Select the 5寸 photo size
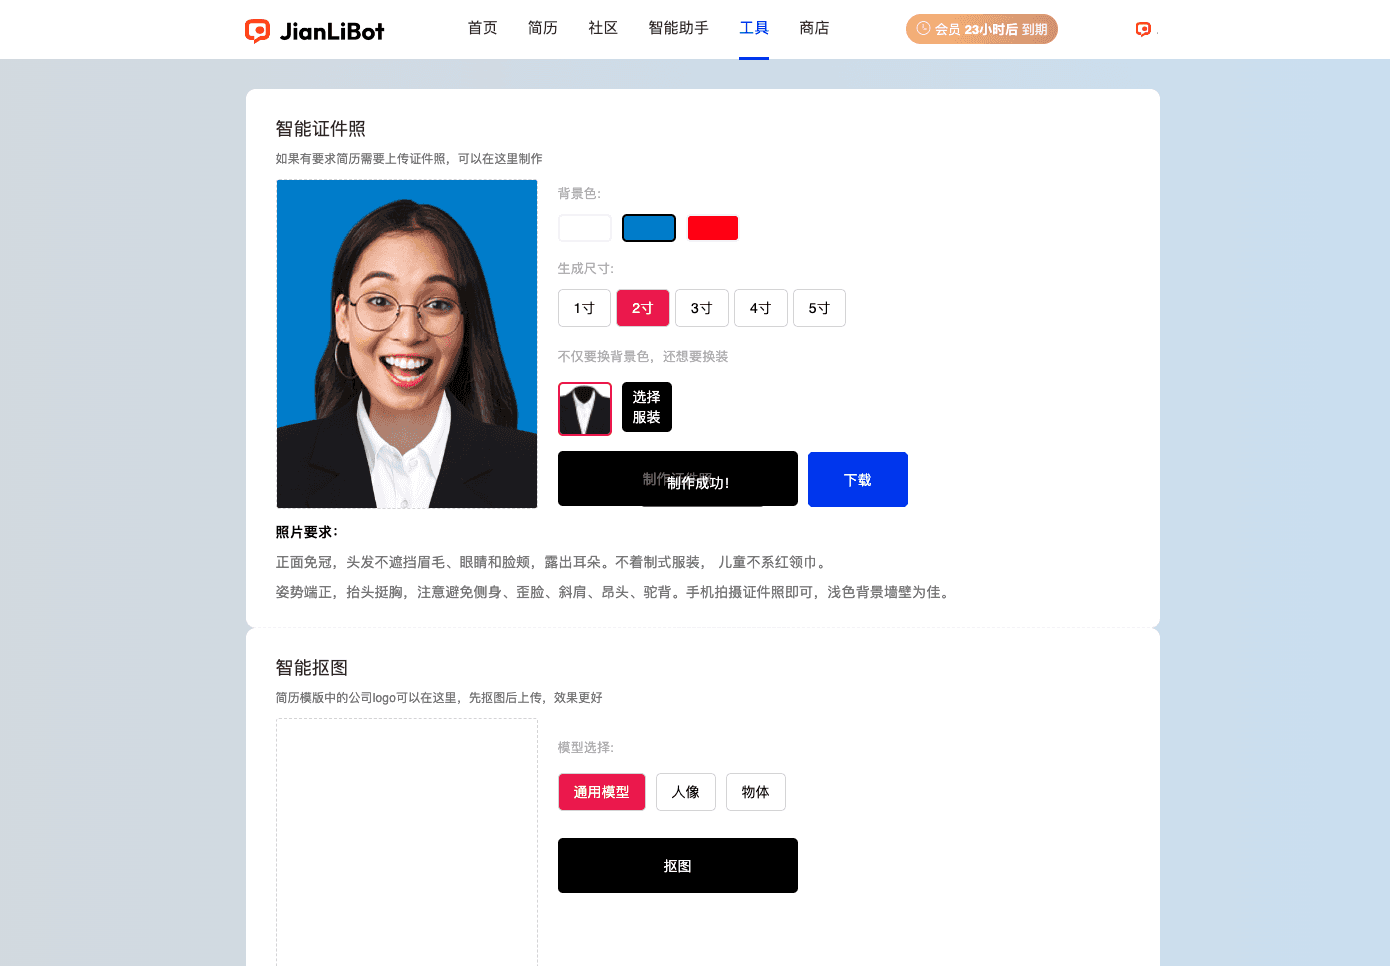 pyautogui.click(x=819, y=308)
